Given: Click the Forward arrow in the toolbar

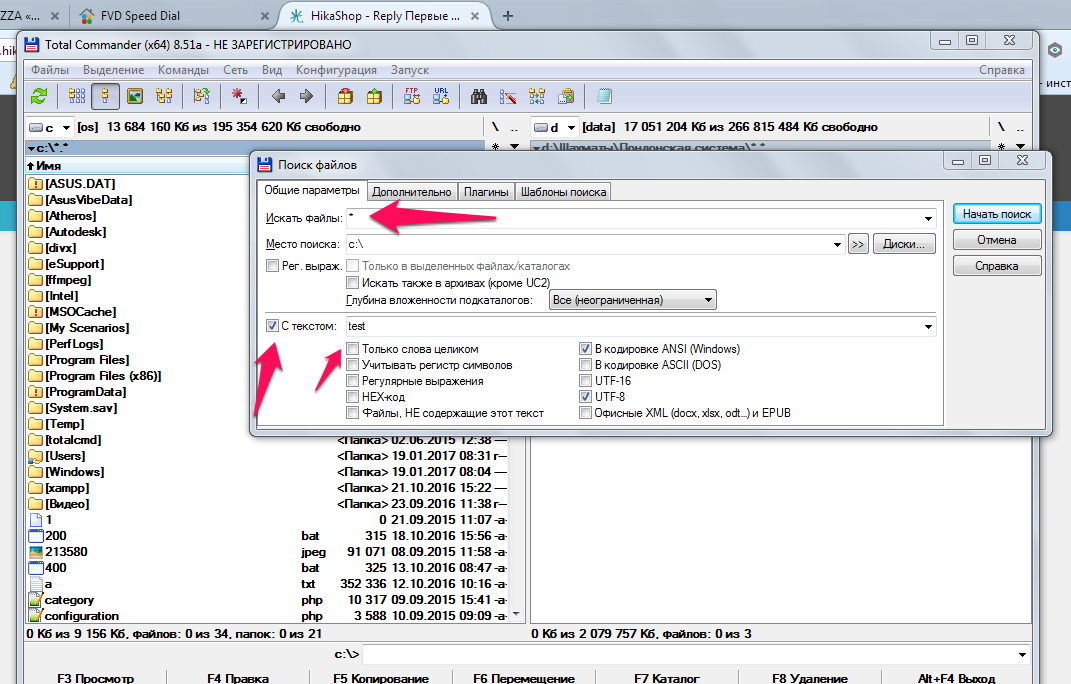Looking at the screenshot, I should pyautogui.click(x=306, y=96).
